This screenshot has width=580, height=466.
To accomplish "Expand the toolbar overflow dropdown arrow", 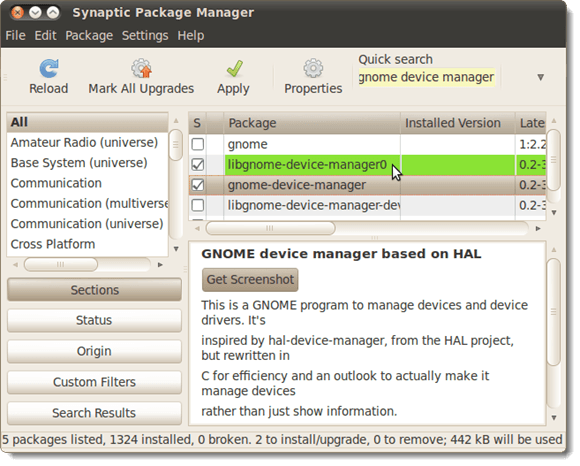I will point(540,77).
